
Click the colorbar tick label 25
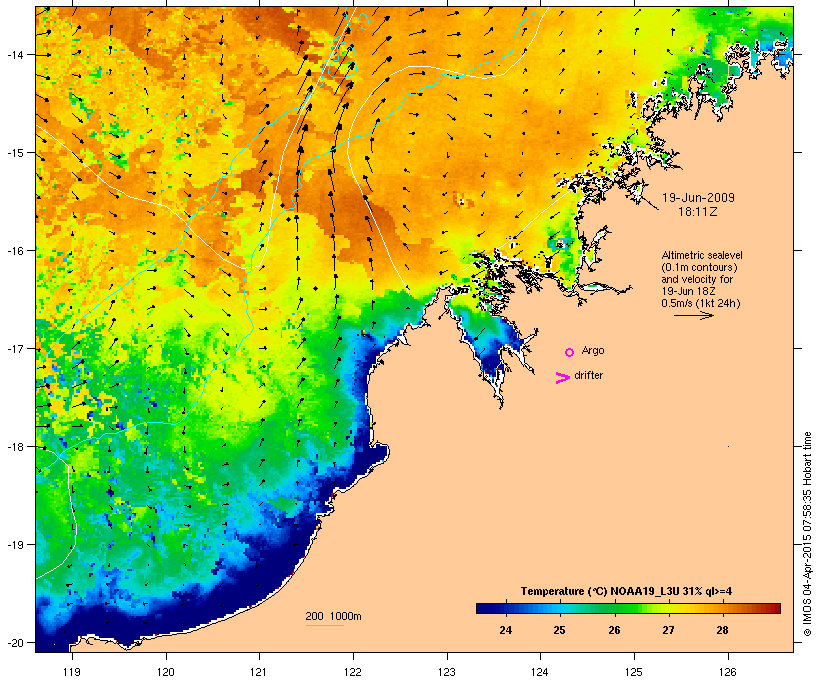pyautogui.click(x=560, y=630)
